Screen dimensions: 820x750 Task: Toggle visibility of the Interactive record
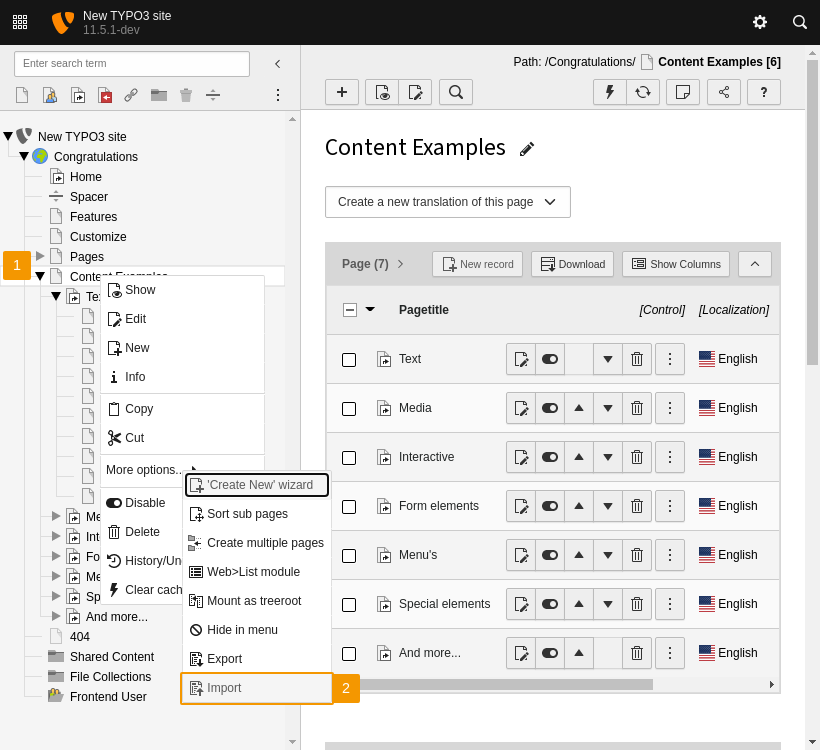549,457
